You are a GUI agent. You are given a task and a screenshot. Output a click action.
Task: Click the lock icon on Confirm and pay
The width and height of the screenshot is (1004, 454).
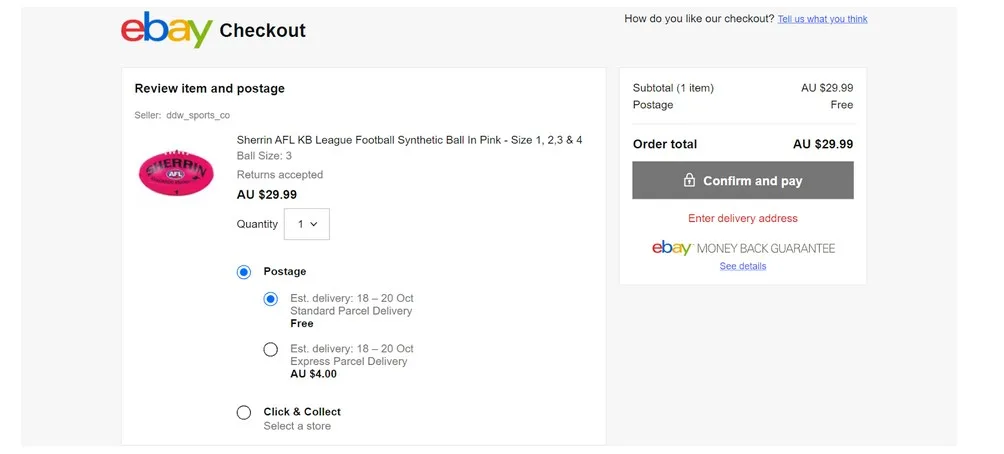pyautogui.click(x=689, y=181)
